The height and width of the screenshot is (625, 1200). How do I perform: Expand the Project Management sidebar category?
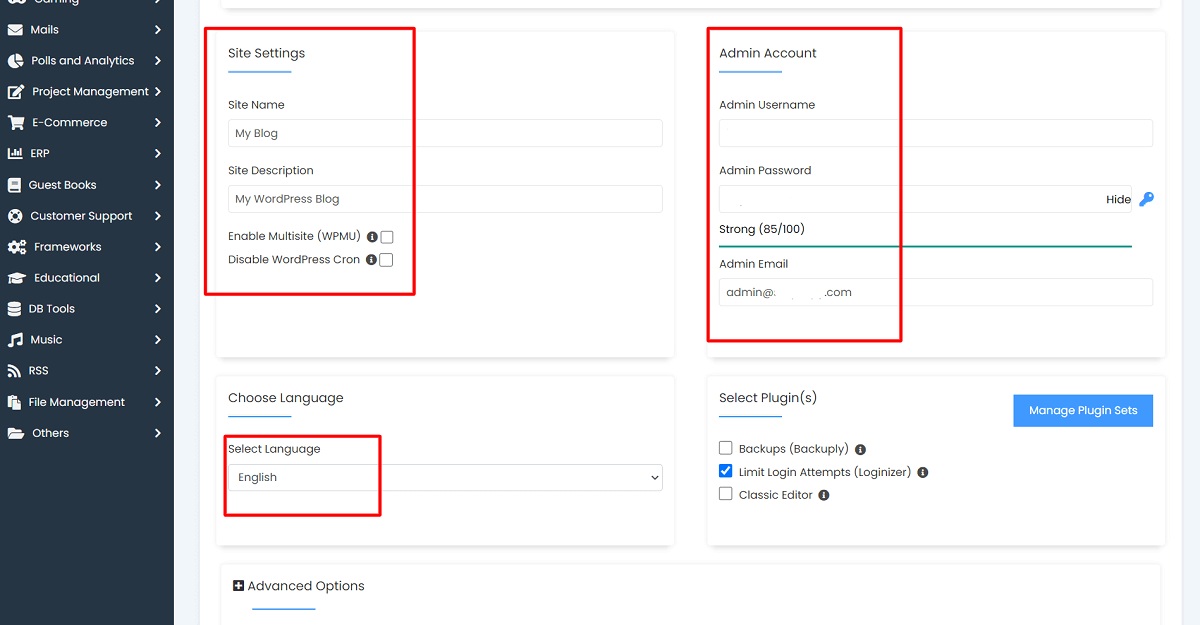click(87, 91)
